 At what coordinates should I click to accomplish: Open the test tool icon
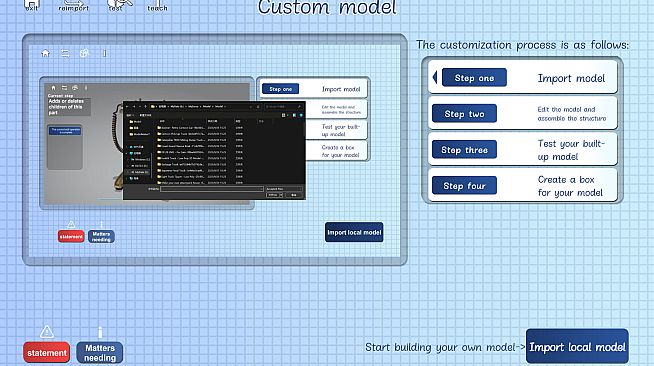point(120,5)
